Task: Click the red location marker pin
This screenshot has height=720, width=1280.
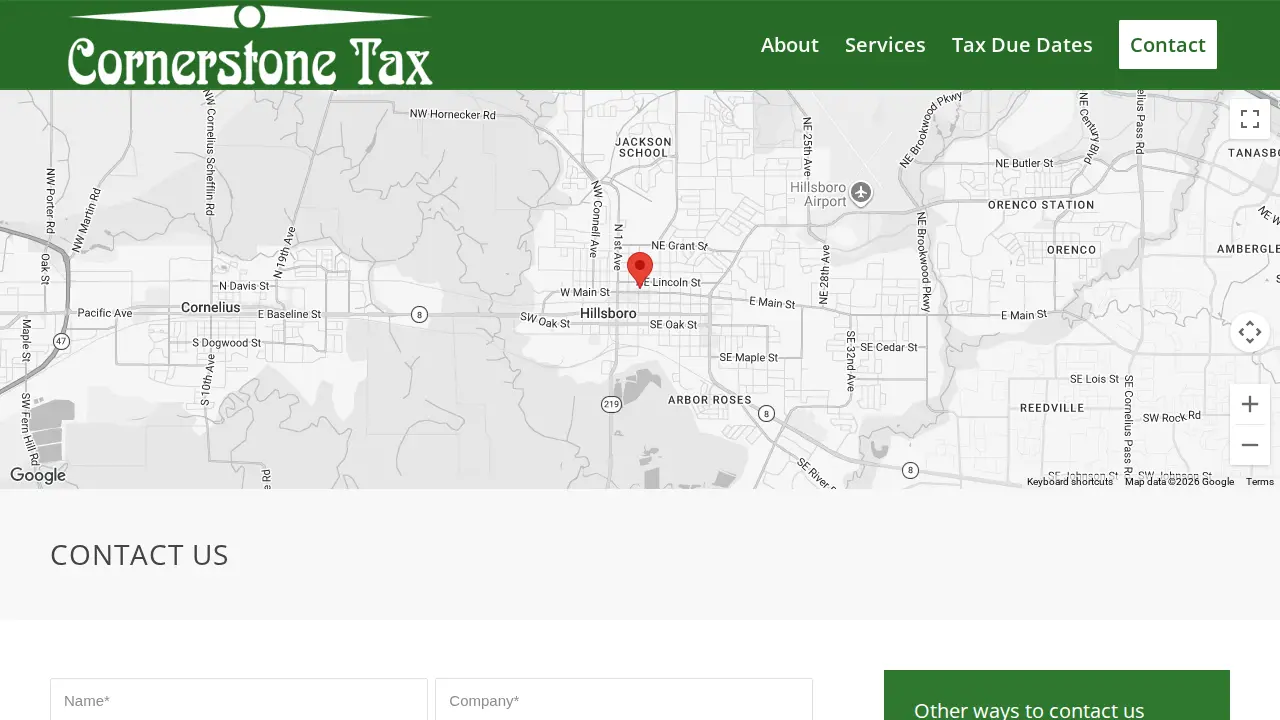Action: coord(640,270)
